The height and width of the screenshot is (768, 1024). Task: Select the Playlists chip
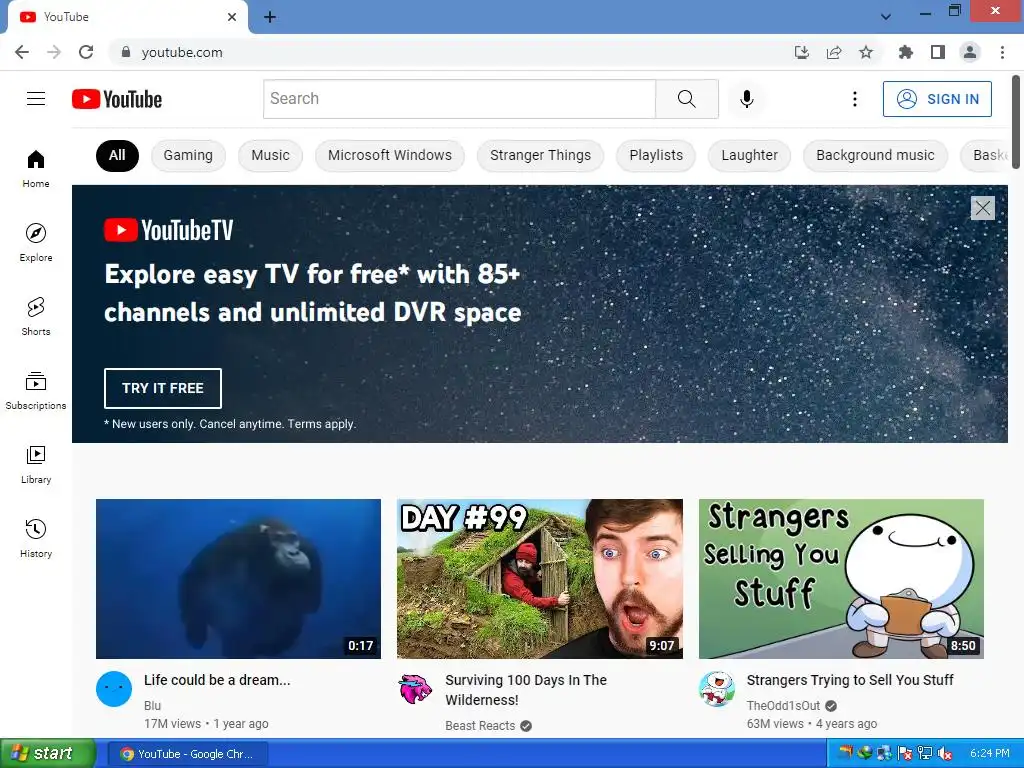(656, 155)
